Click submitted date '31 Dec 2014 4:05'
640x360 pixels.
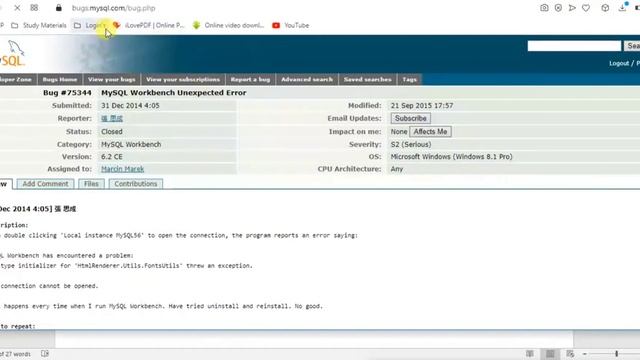click(x=130, y=105)
